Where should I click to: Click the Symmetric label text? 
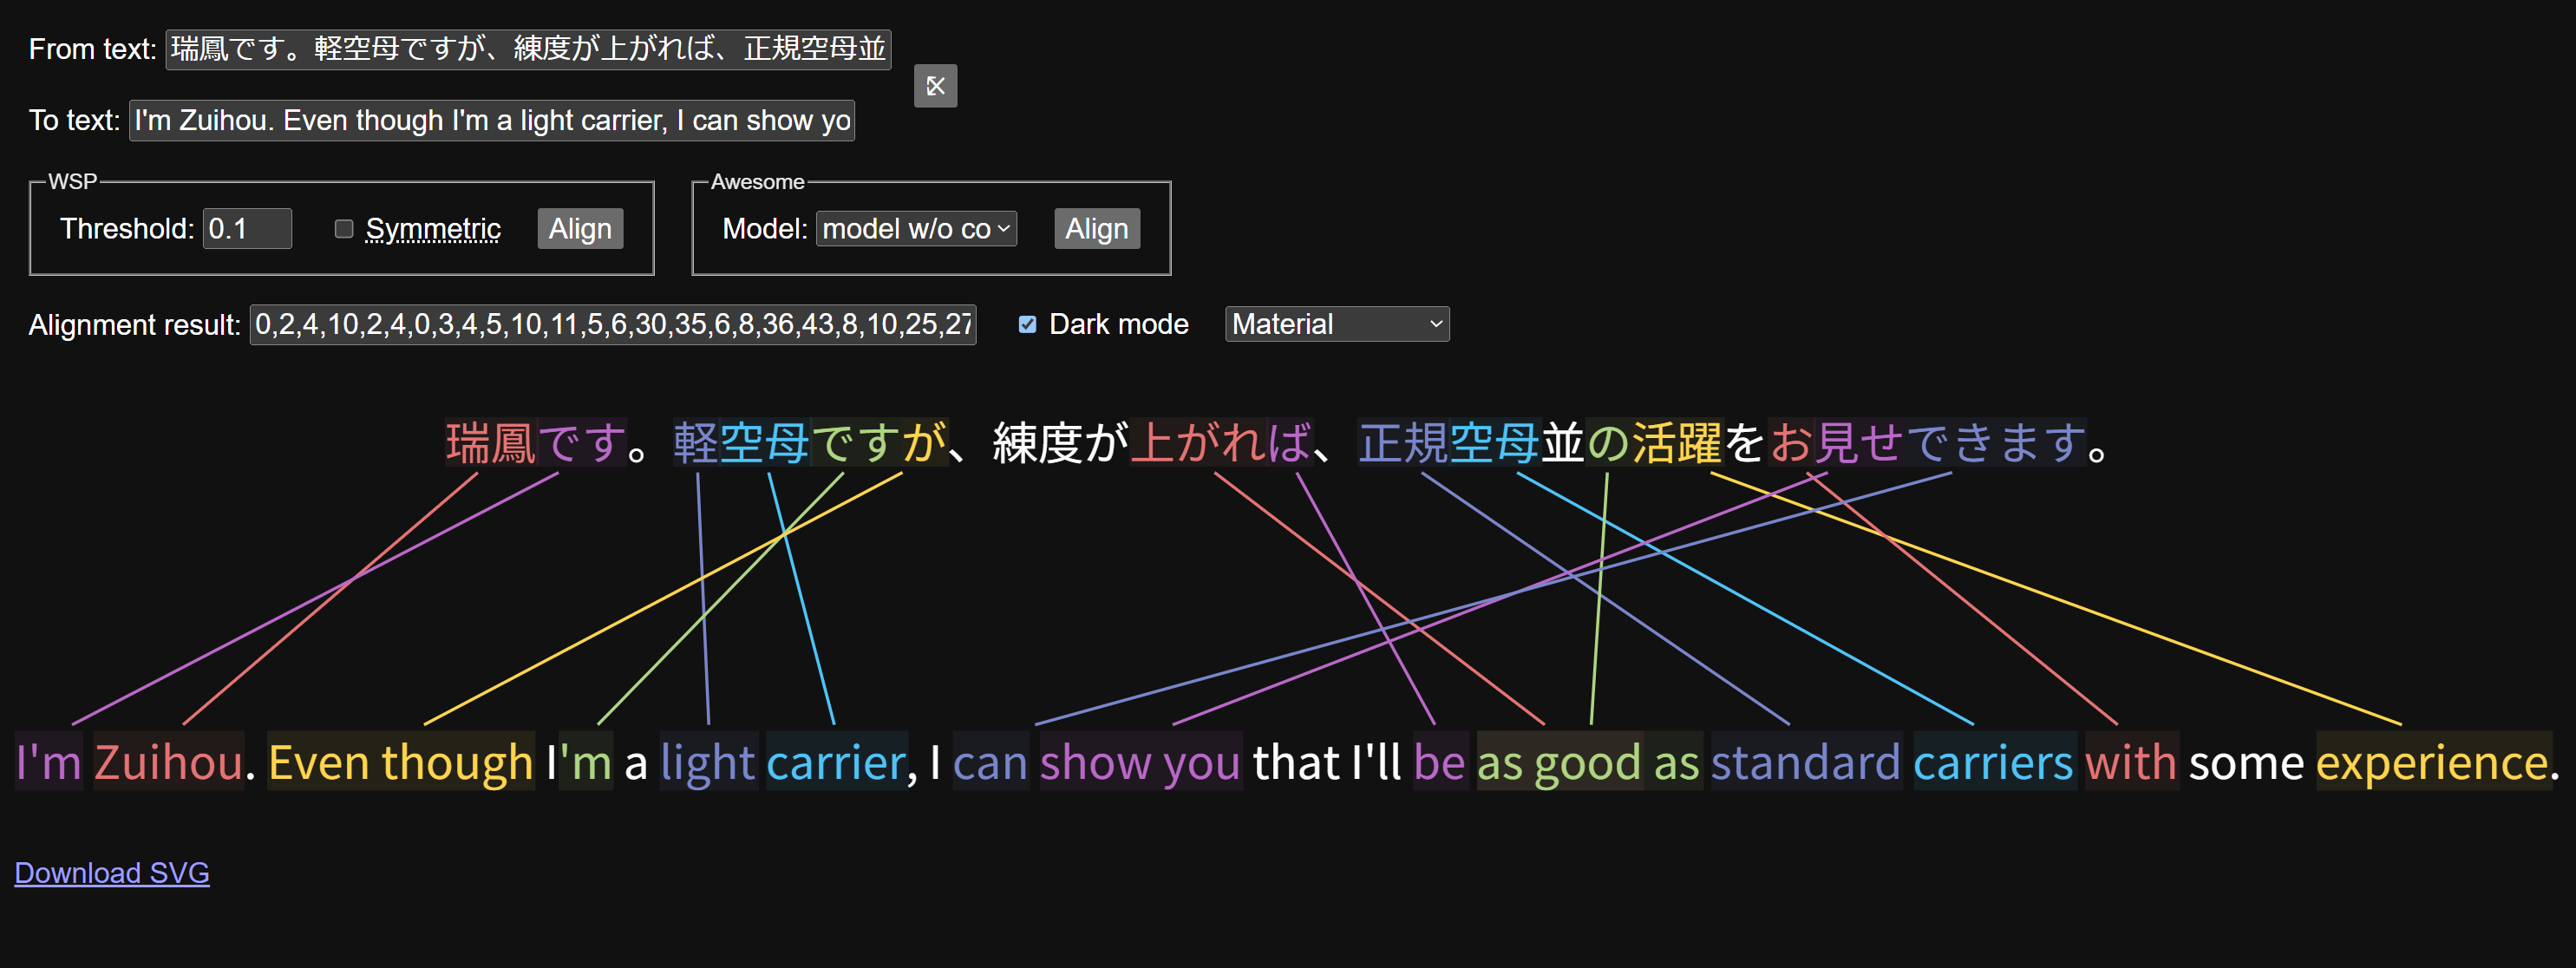pyautogui.click(x=433, y=229)
